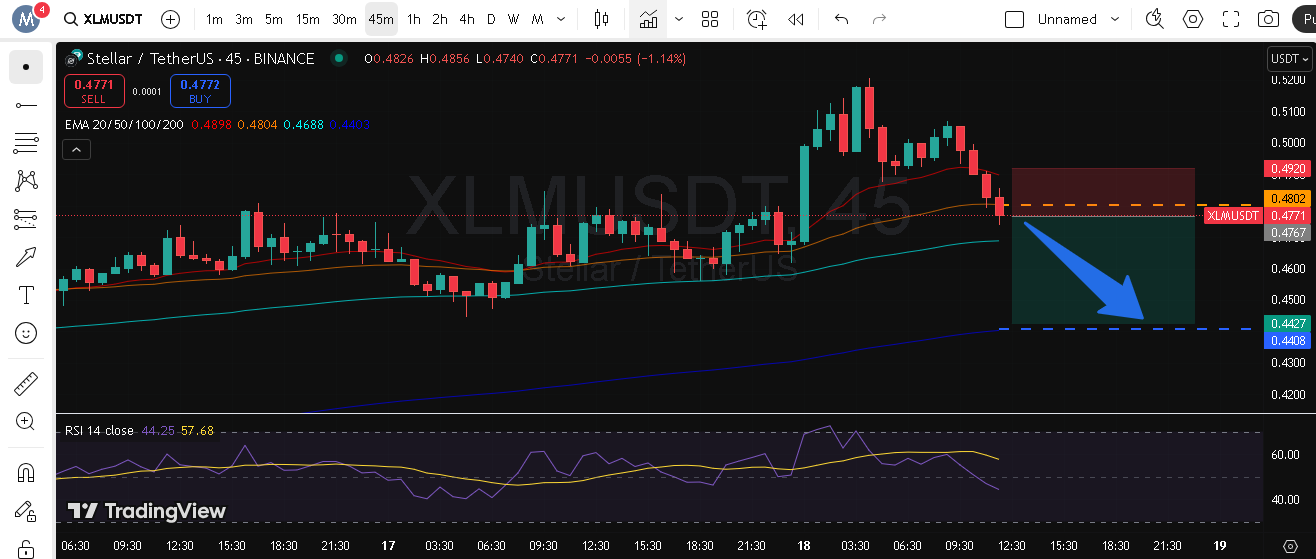This screenshot has height=559, width=1316.
Task: Click the layout square icon beside Unnamed
Action: click(1014, 19)
